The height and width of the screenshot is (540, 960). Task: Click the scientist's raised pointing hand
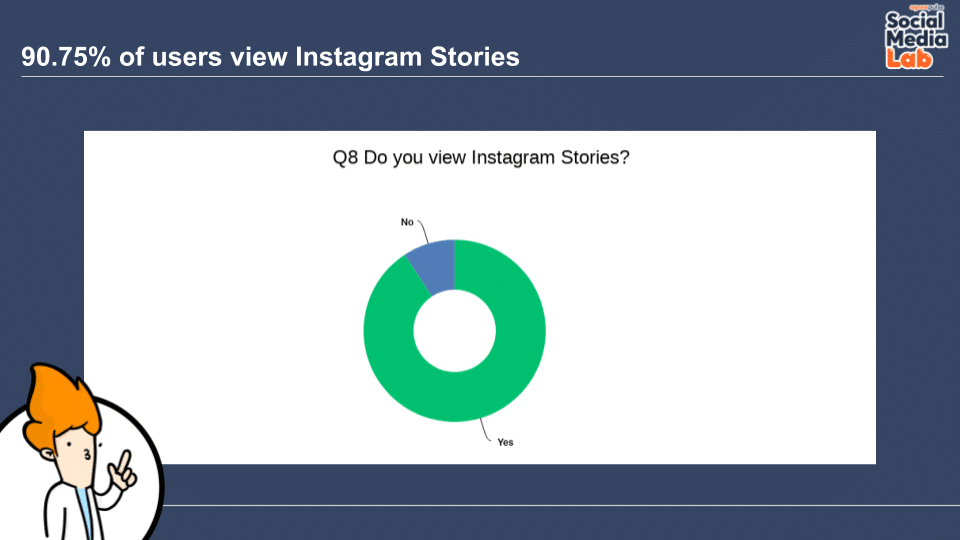tap(122, 471)
